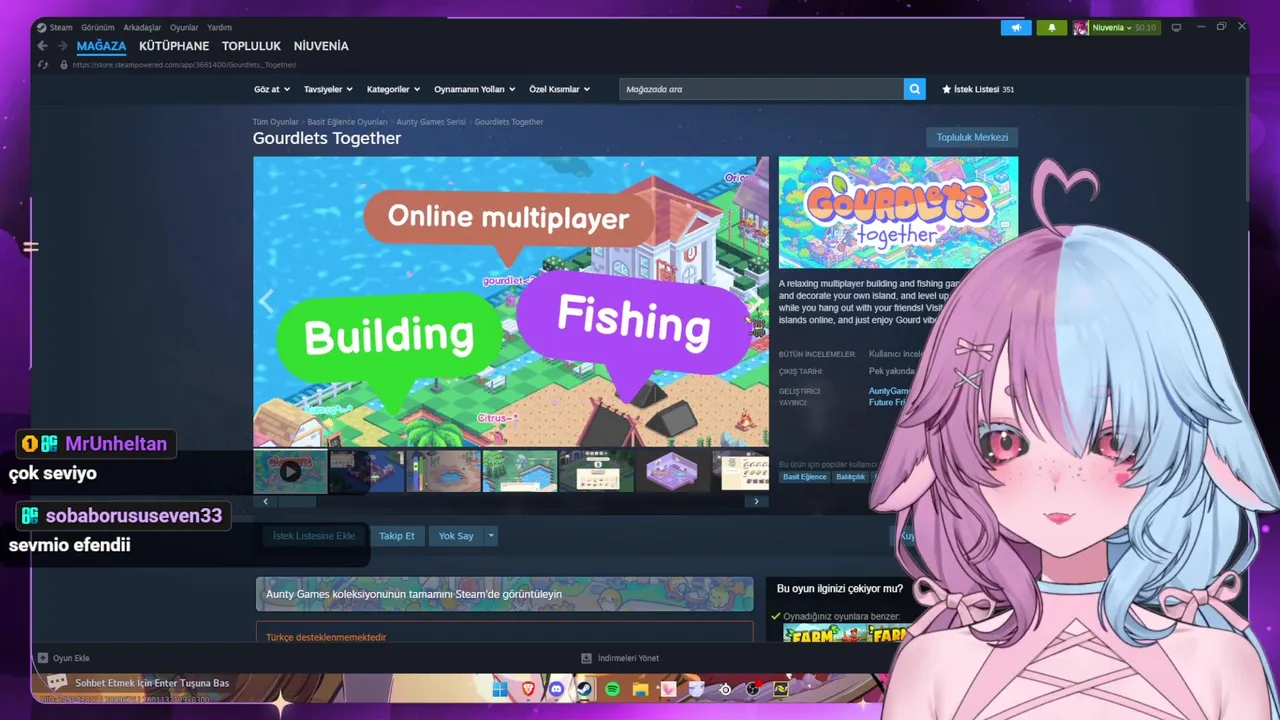The width and height of the screenshot is (1280, 720).
Task: Open the Niuvenia account dropdown
Action: pos(1112,28)
